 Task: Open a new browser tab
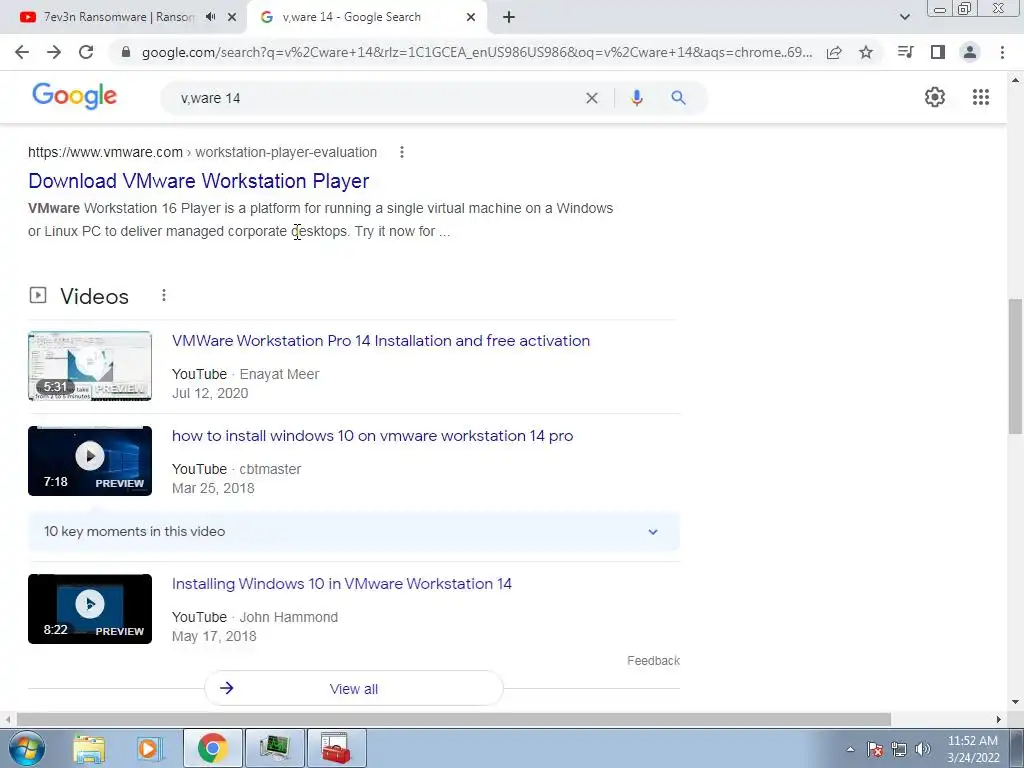(509, 17)
